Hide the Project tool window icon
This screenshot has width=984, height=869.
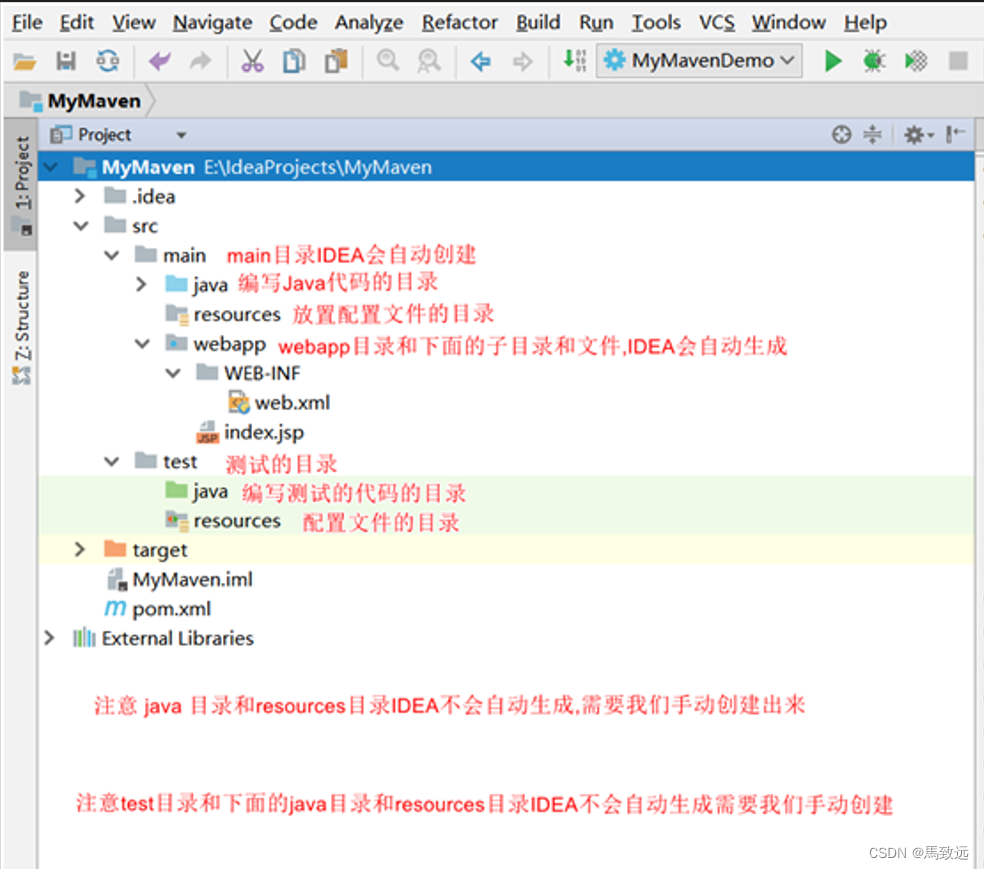(x=955, y=134)
